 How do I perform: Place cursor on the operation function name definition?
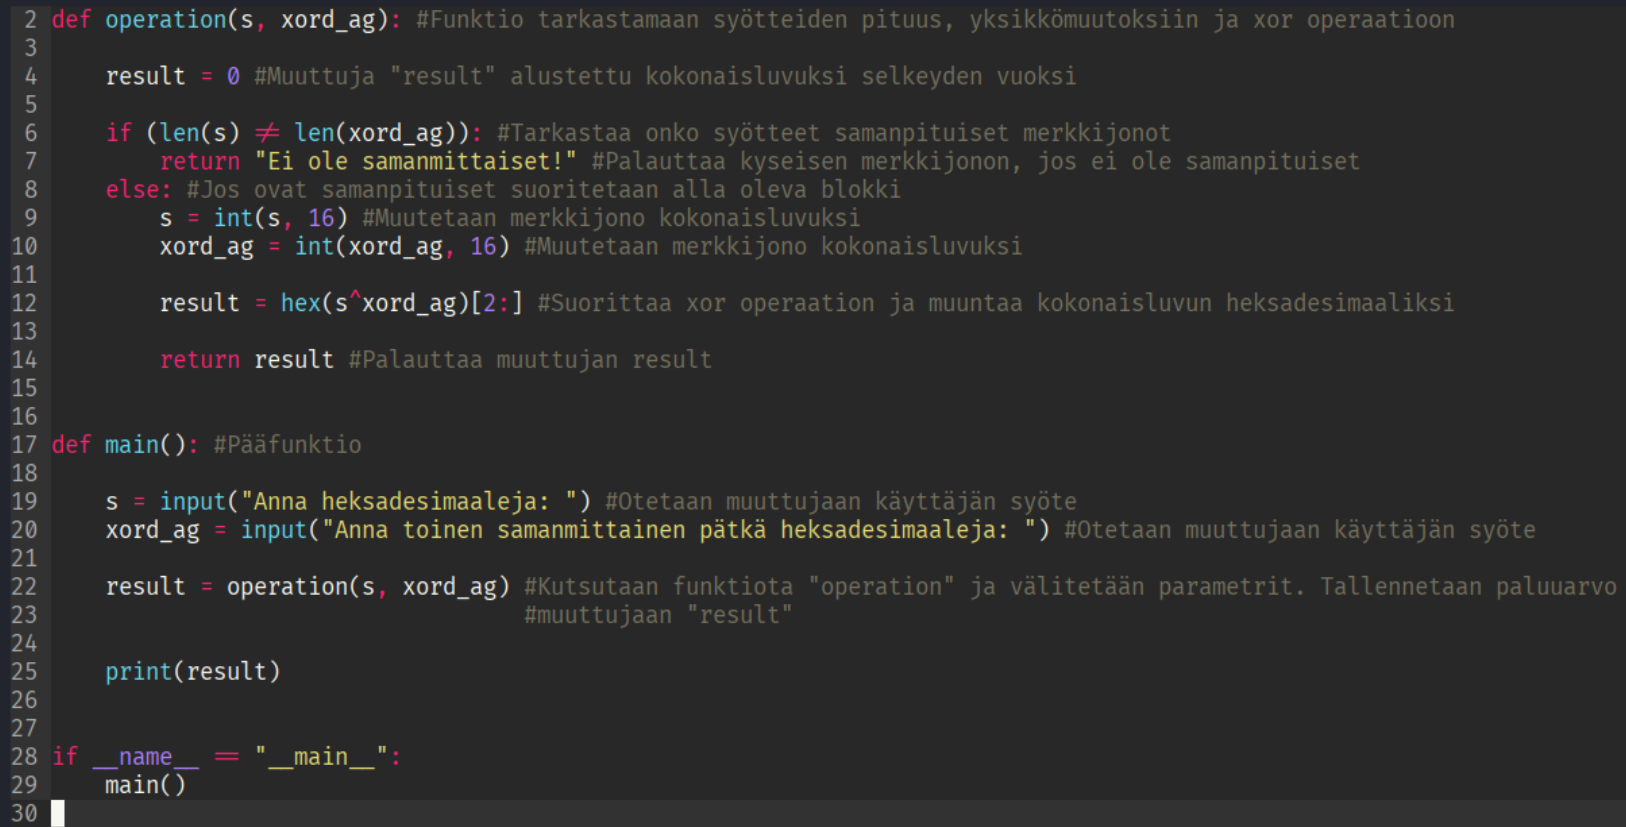click(165, 20)
